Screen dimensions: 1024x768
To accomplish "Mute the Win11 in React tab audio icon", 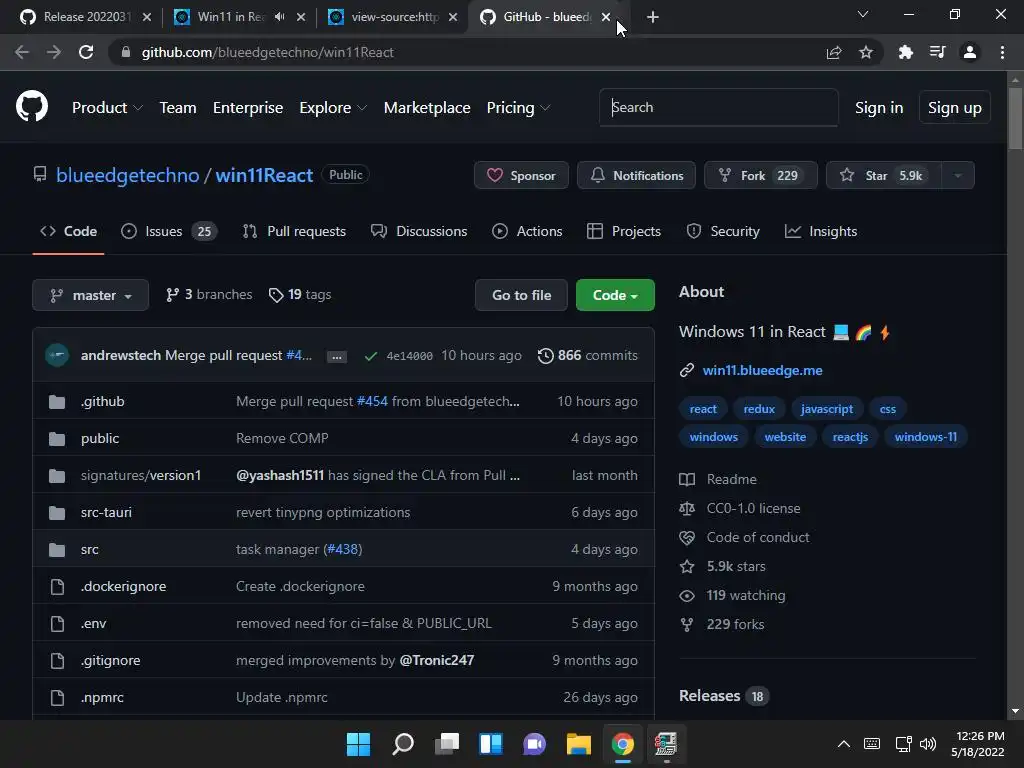I will pos(280,17).
